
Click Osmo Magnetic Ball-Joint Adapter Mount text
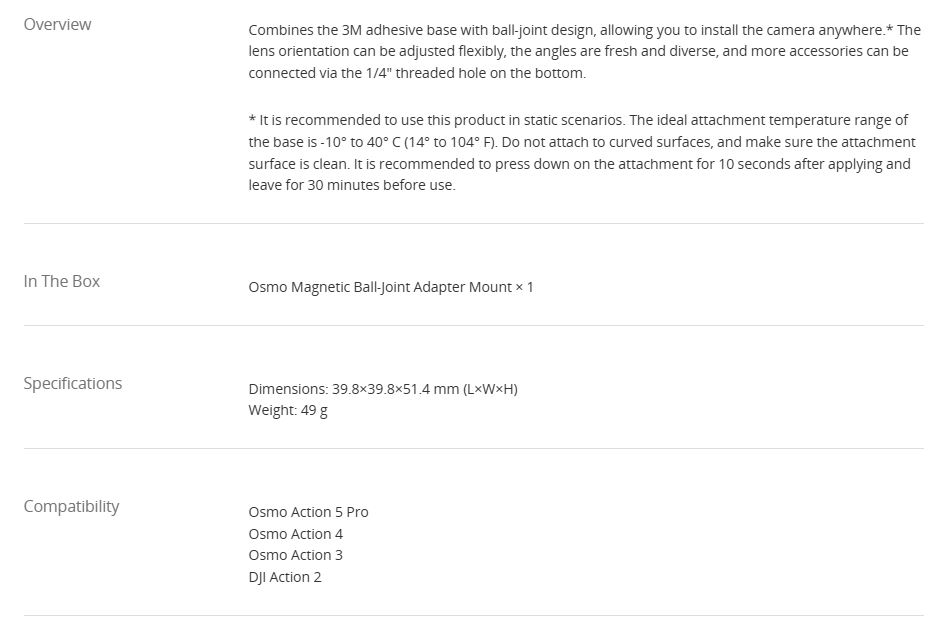click(x=380, y=287)
